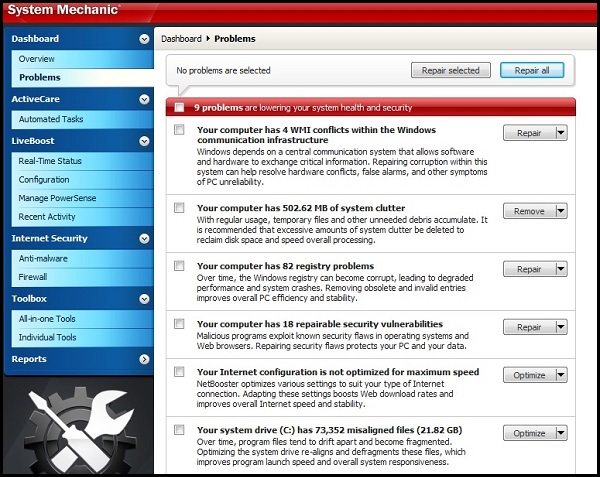Open dropdown arrow beside registry Repair button

pyautogui.click(x=561, y=269)
